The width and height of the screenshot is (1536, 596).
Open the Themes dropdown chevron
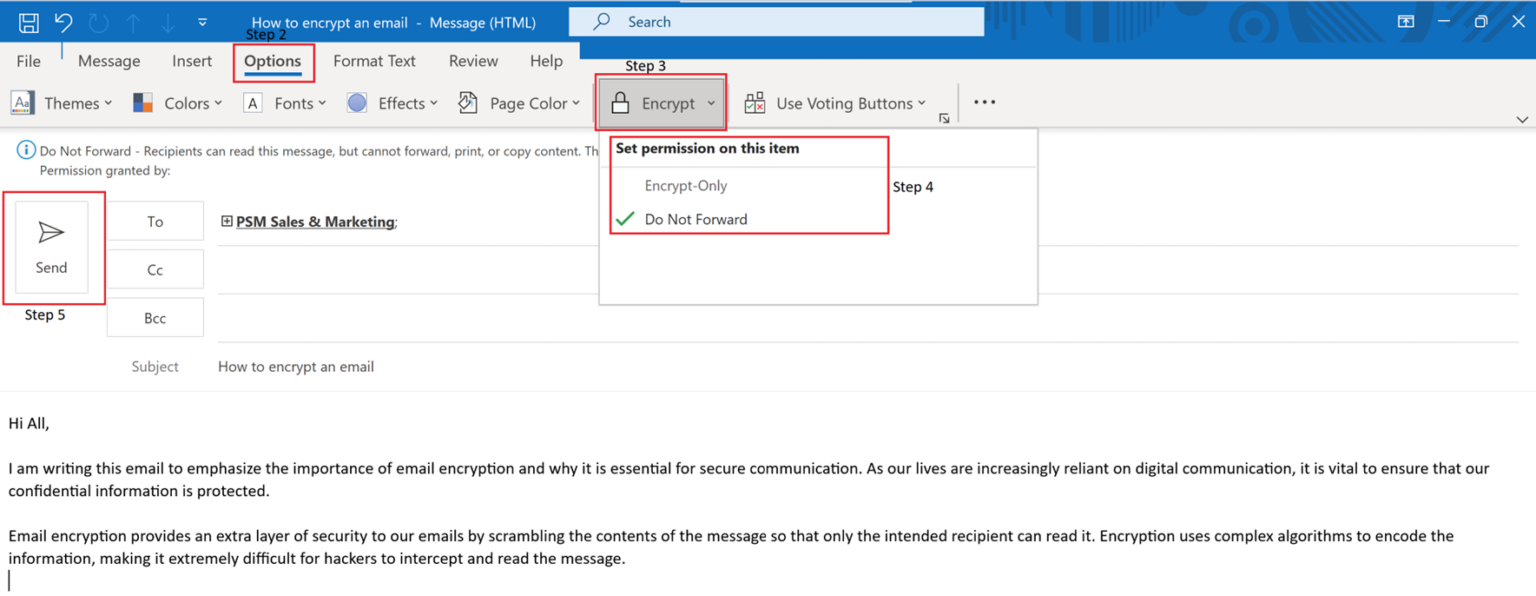[x=107, y=102]
